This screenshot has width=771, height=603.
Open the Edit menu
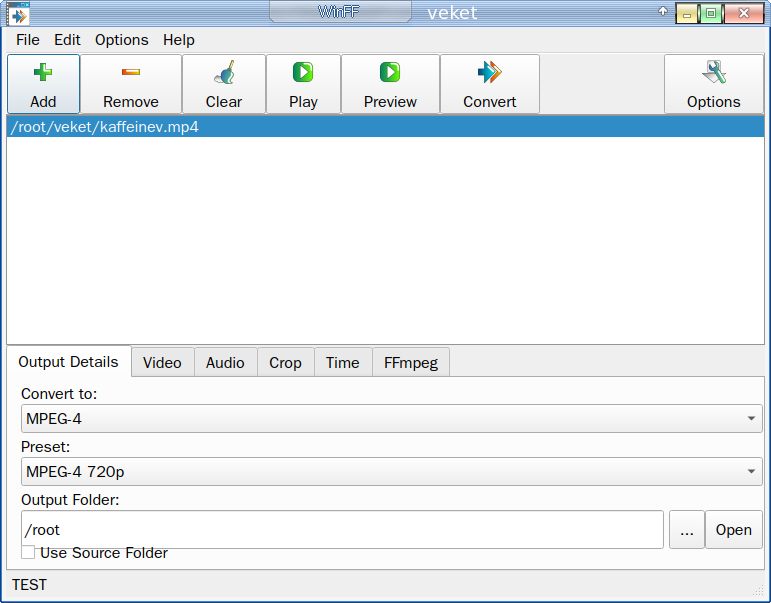point(67,40)
